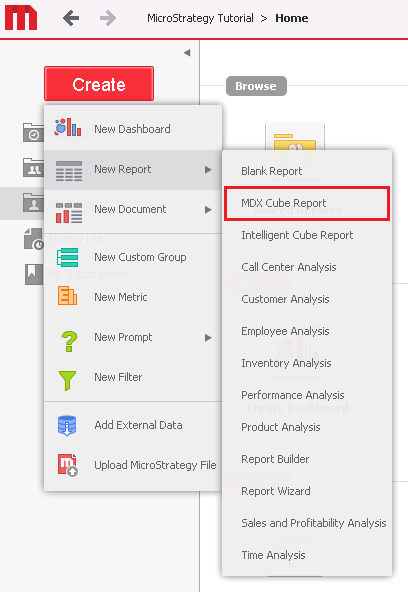Click the Add External Data database icon
The image size is (408, 592).
(x=67, y=425)
